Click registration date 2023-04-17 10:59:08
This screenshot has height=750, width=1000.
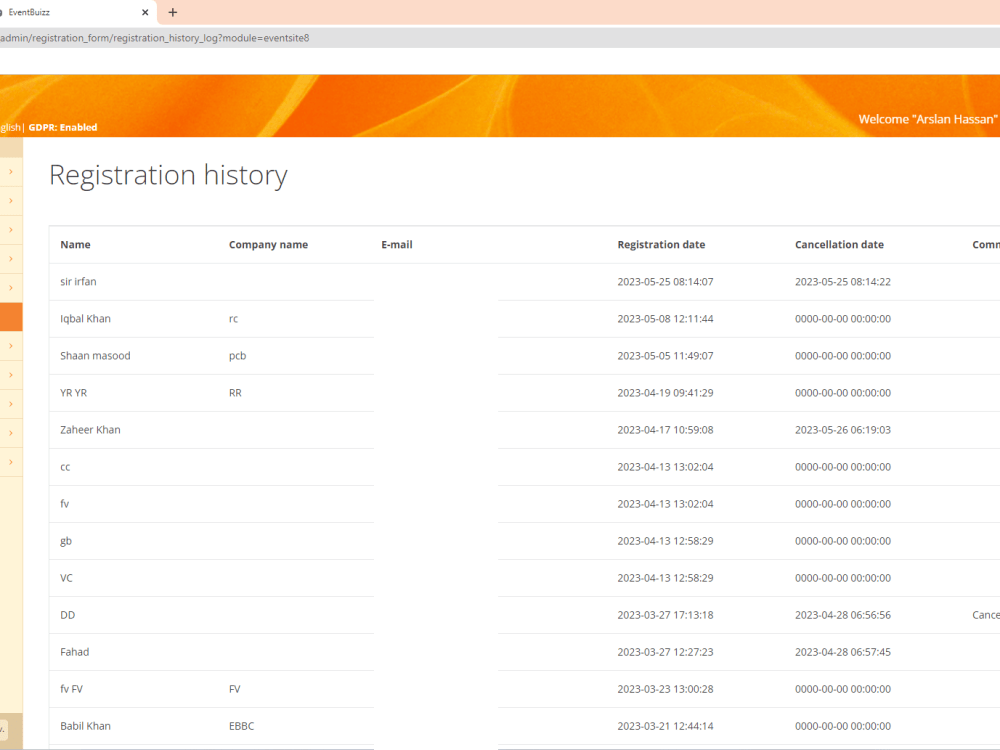tap(665, 430)
